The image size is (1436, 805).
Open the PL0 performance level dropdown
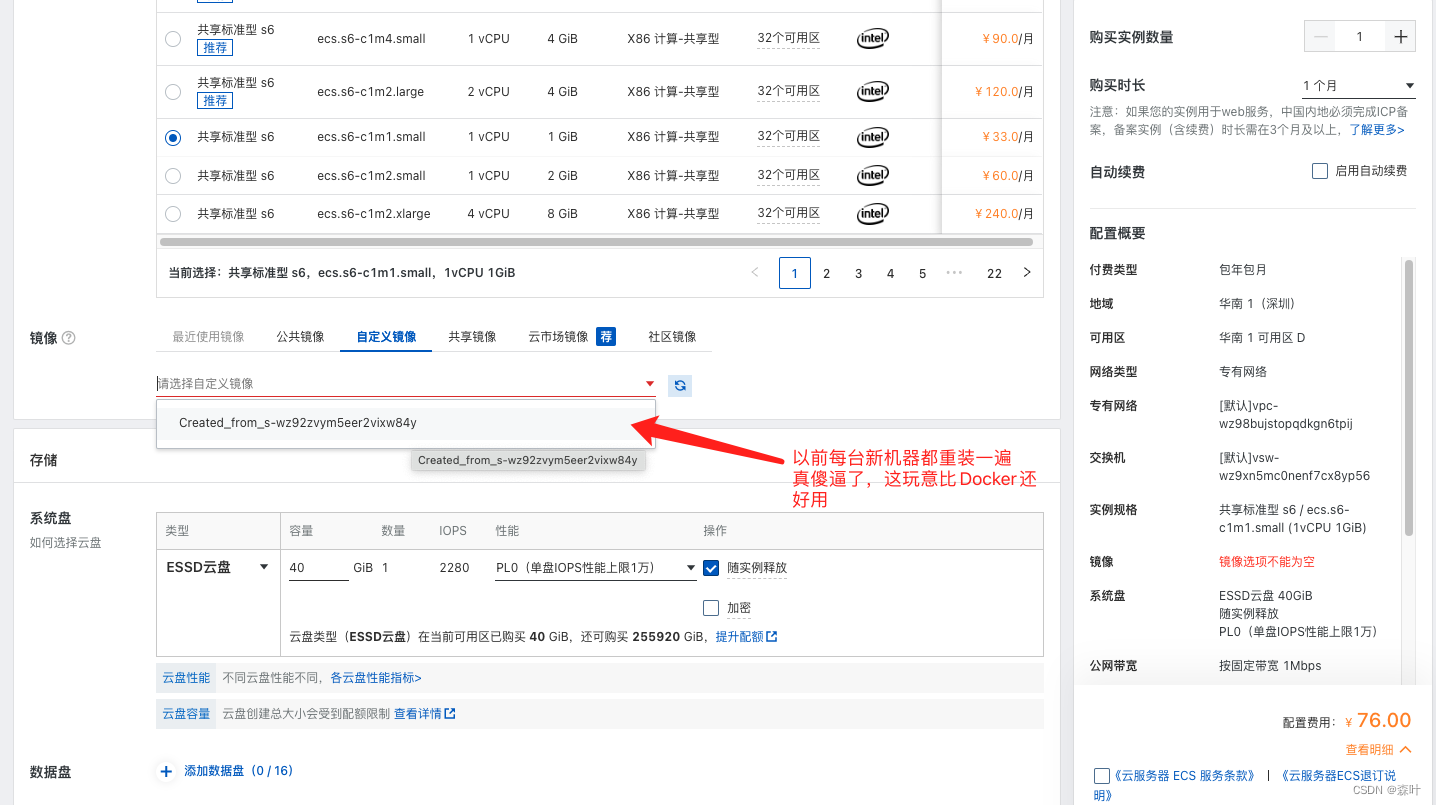596,568
